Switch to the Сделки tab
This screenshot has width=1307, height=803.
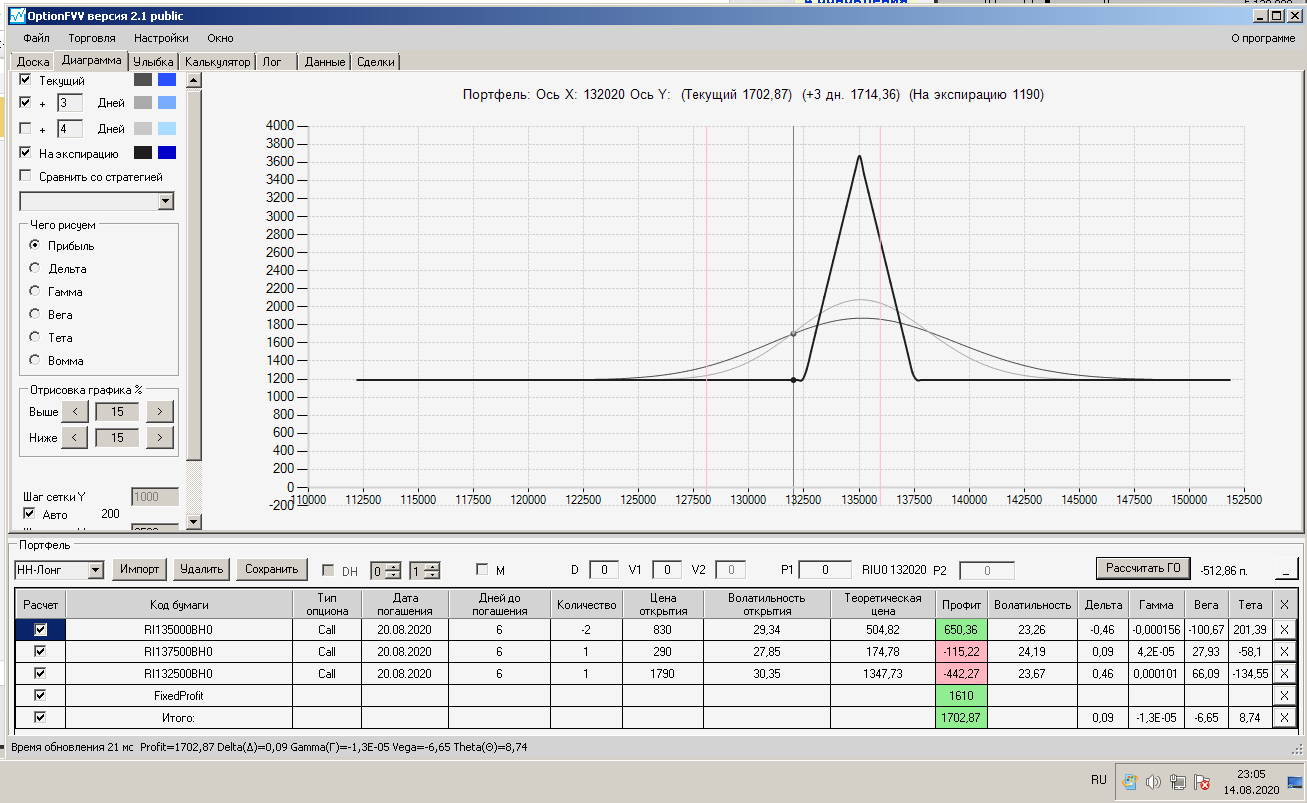[375, 62]
